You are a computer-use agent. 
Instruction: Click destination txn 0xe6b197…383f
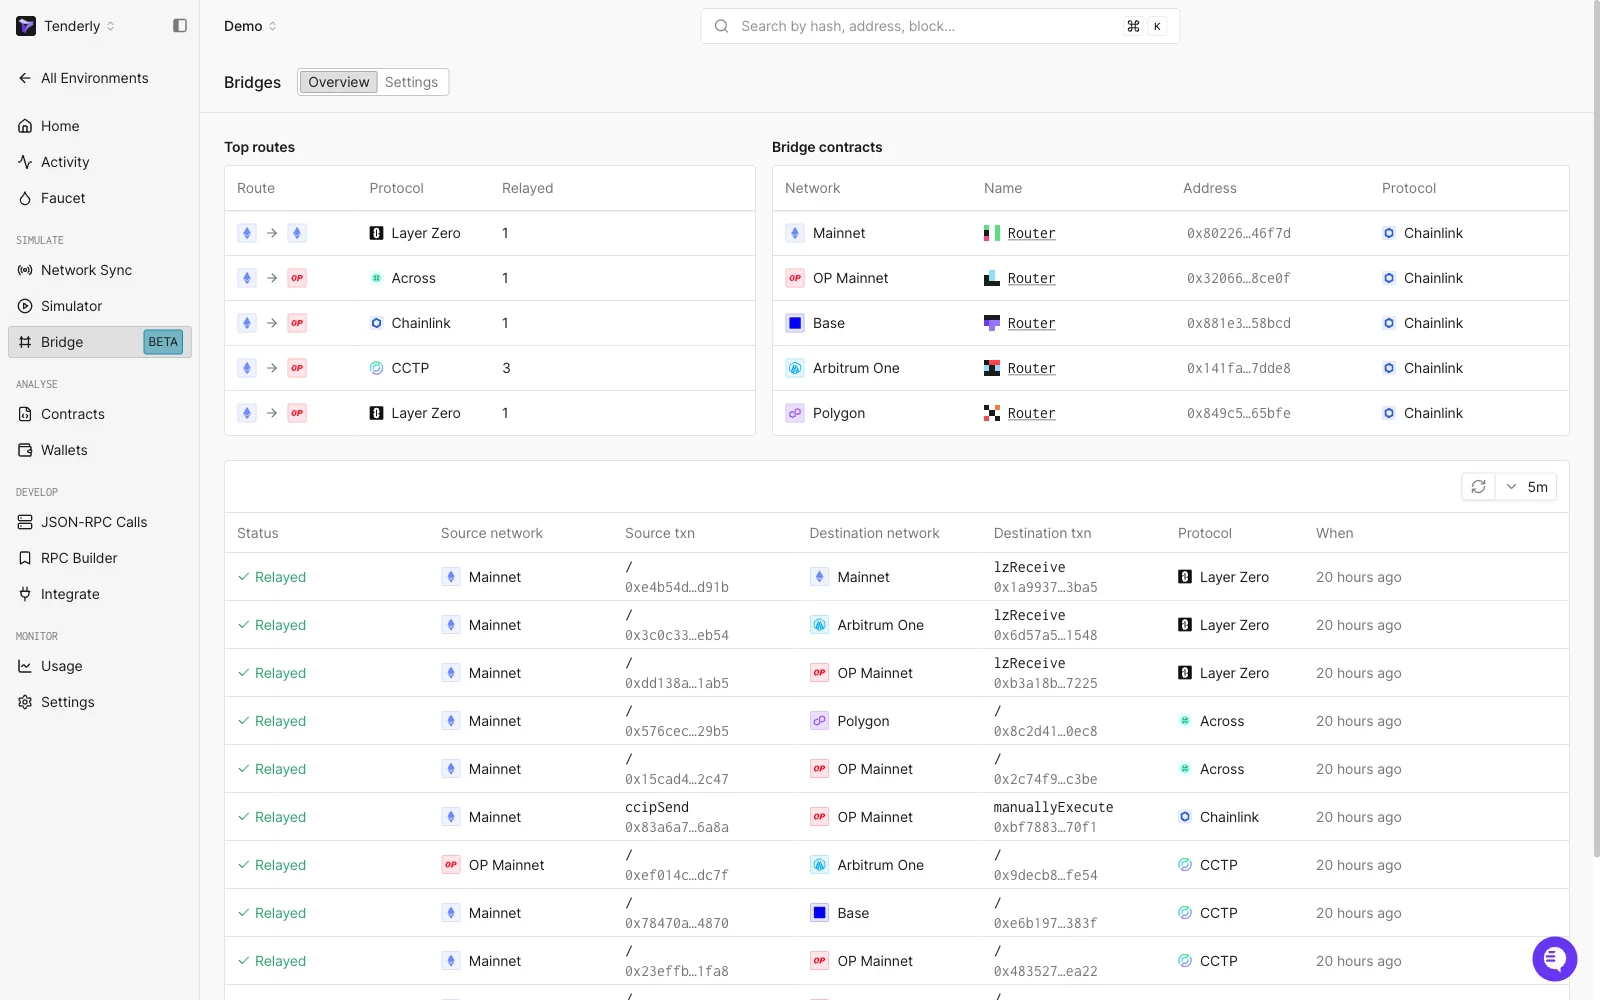click(1045, 923)
